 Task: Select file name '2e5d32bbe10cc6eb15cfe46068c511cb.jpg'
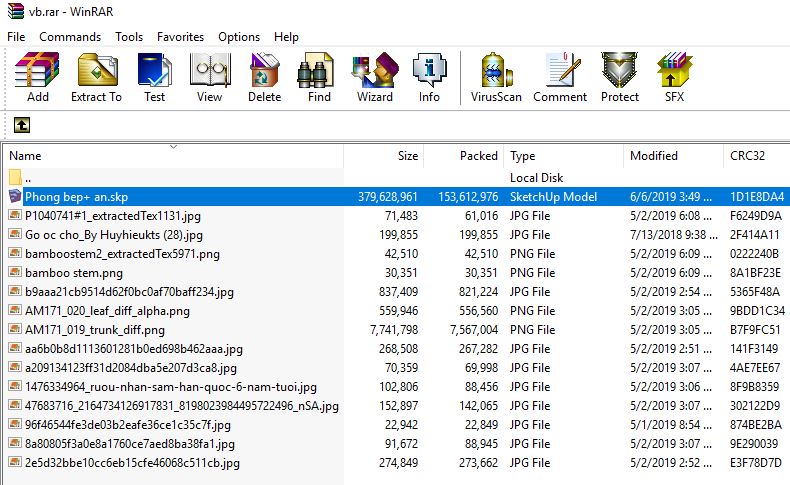[x=133, y=463]
